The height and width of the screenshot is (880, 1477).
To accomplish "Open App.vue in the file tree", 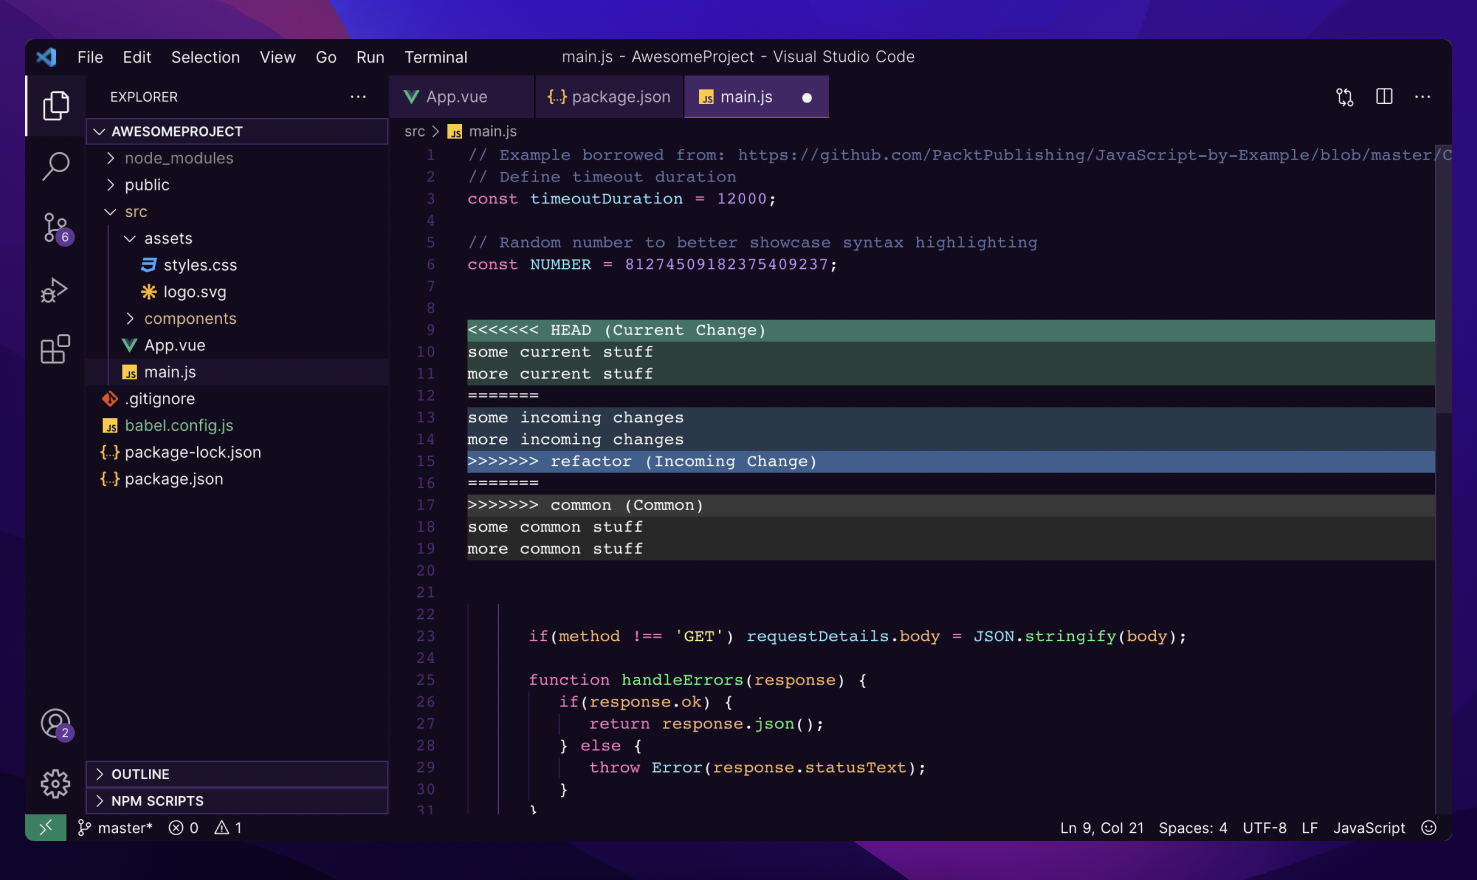I will pos(237,345).
